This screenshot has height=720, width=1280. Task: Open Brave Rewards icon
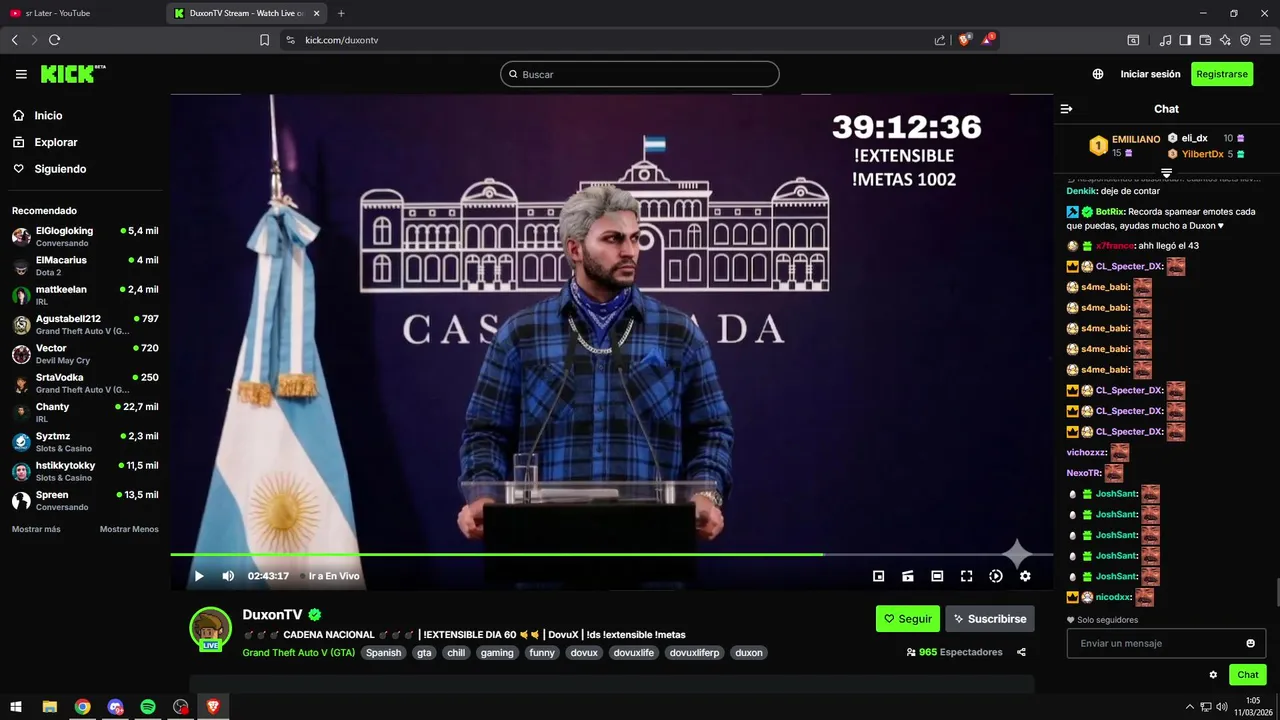click(988, 40)
